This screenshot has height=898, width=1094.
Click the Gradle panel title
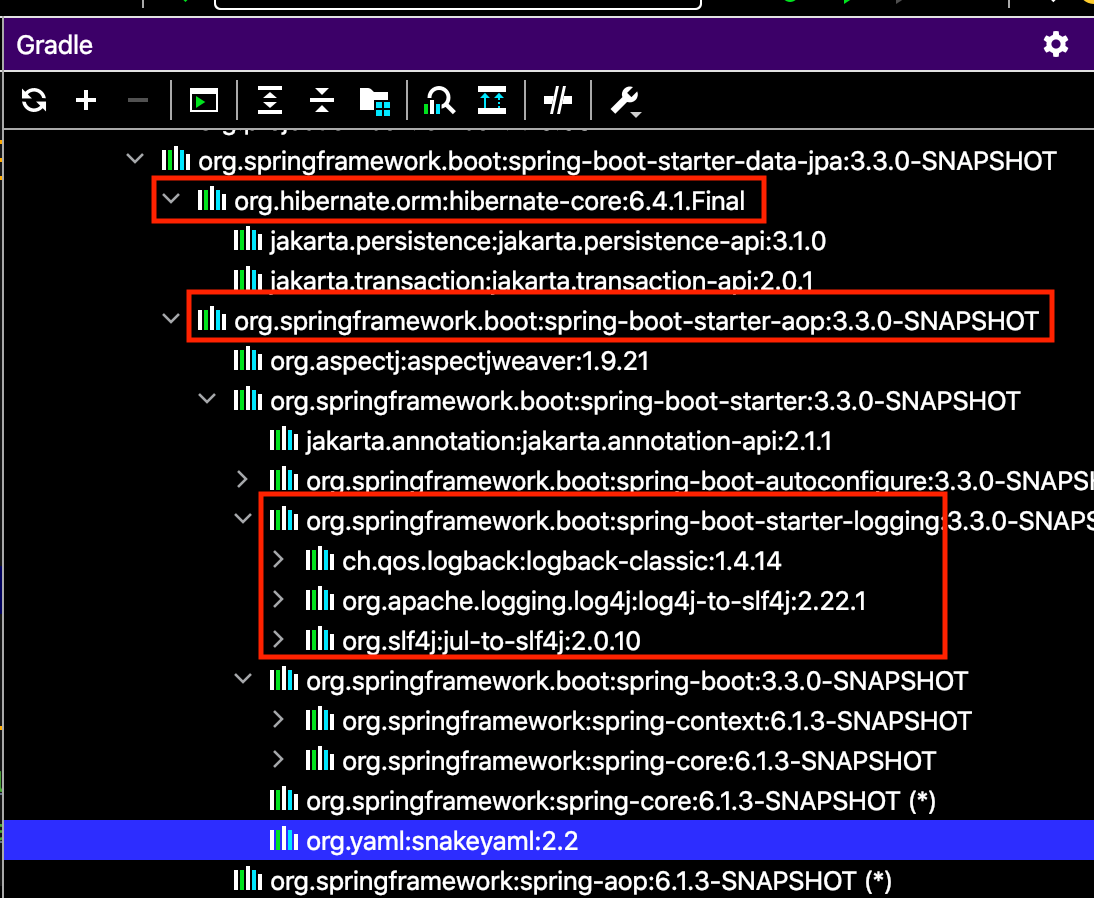(54, 45)
